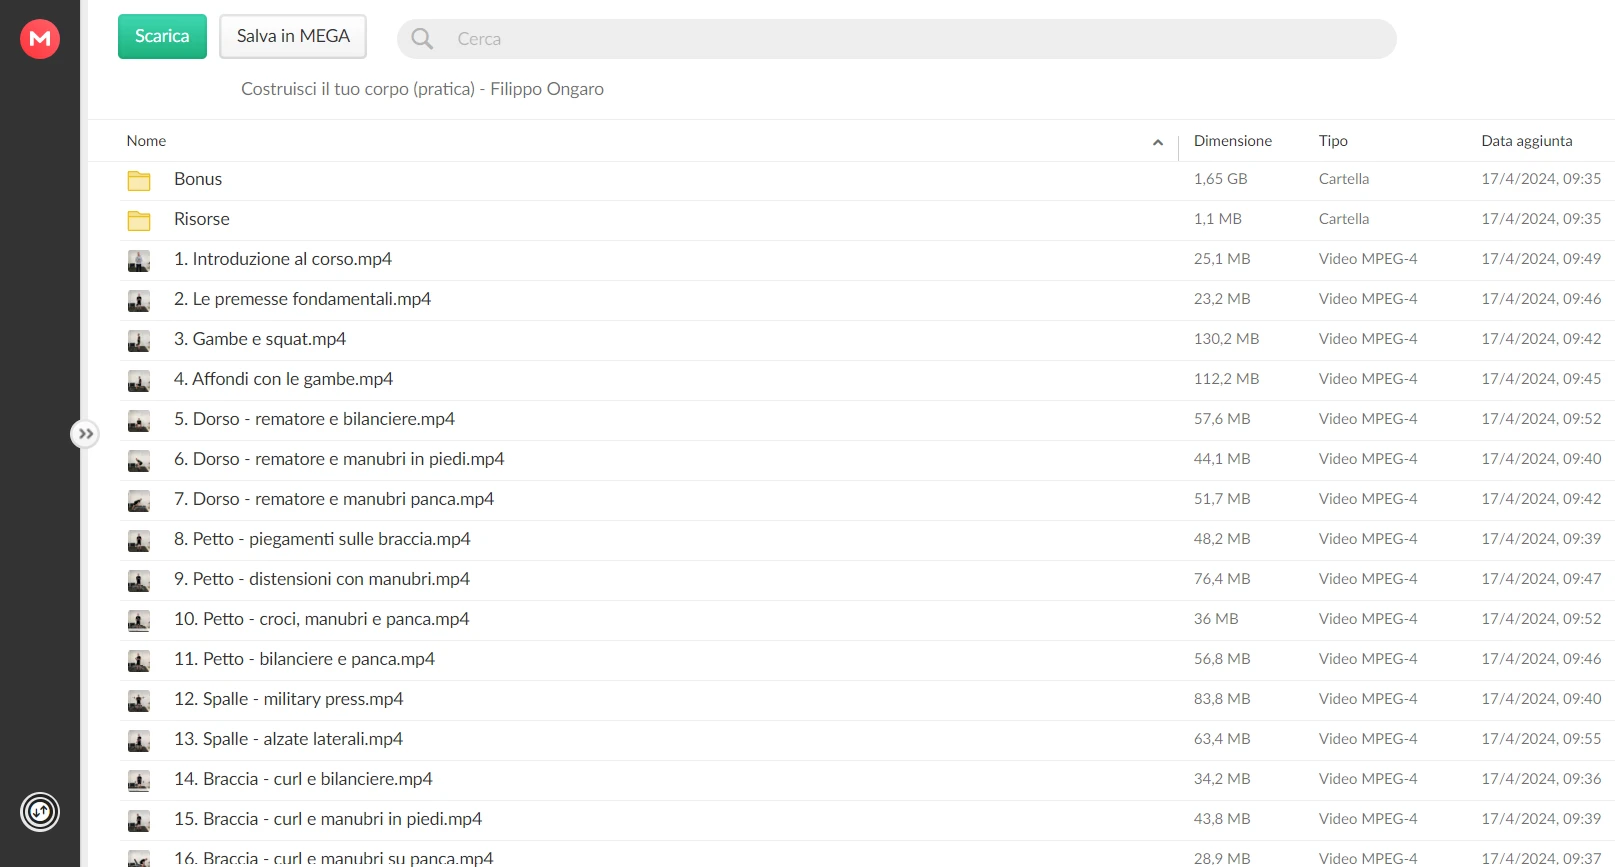Click the search magnifier icon
Image resolution: width=1615 pixels, height=867 pixels.
click(422, 39)
